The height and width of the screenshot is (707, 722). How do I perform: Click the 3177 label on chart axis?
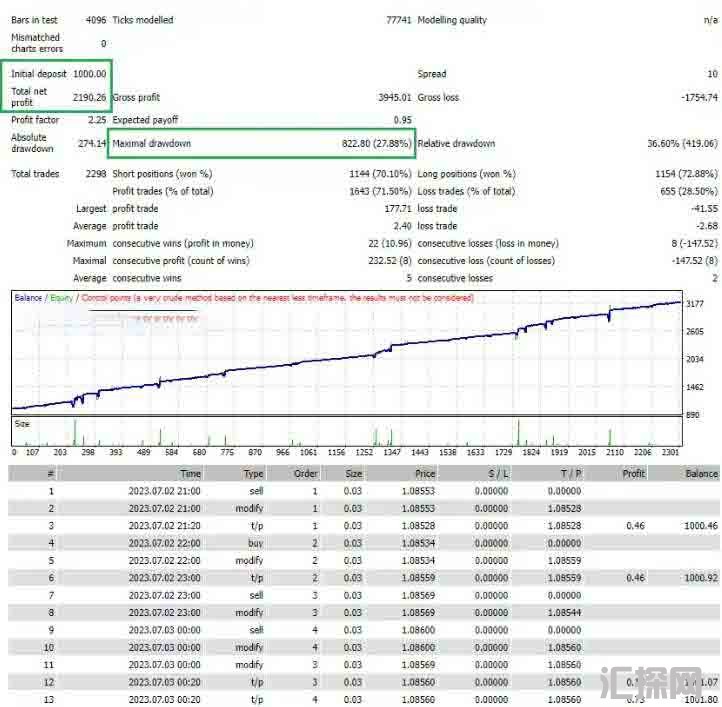pos(697,304)
